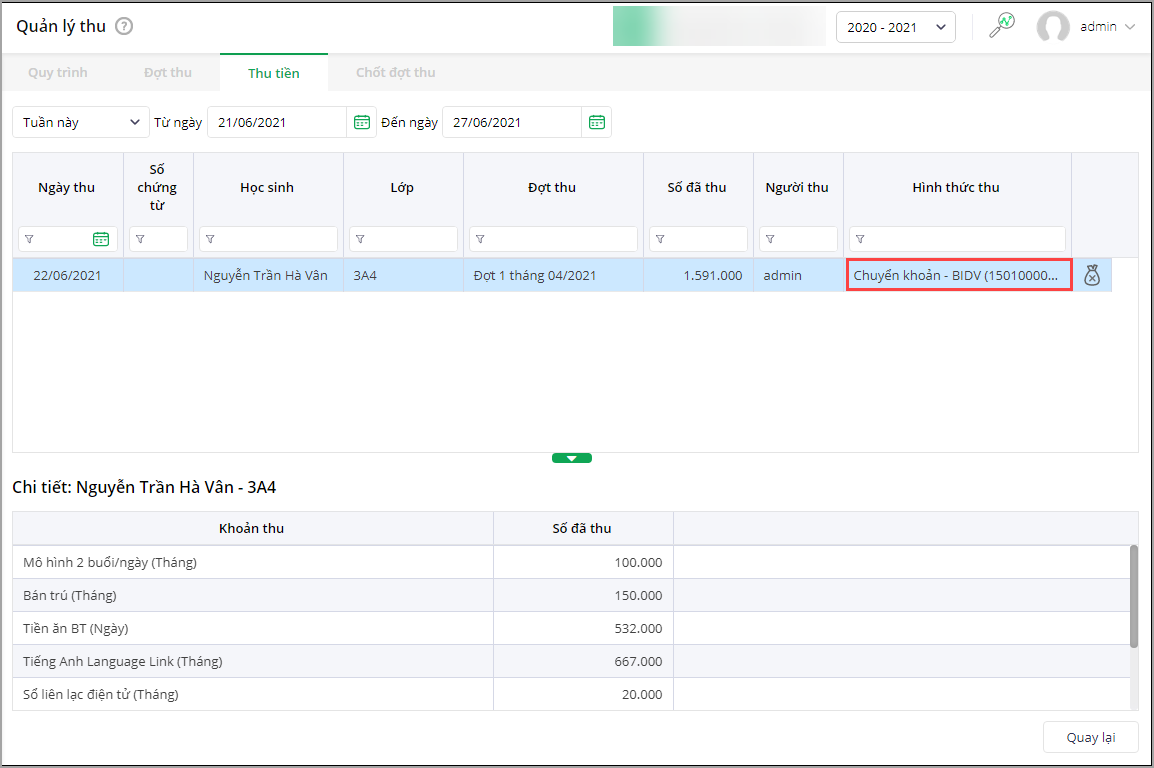Select Sổ liên lạc điện tử (Tháng) row
The height and width of the screenshot is (768, 1154).
[x=571, y=694]
